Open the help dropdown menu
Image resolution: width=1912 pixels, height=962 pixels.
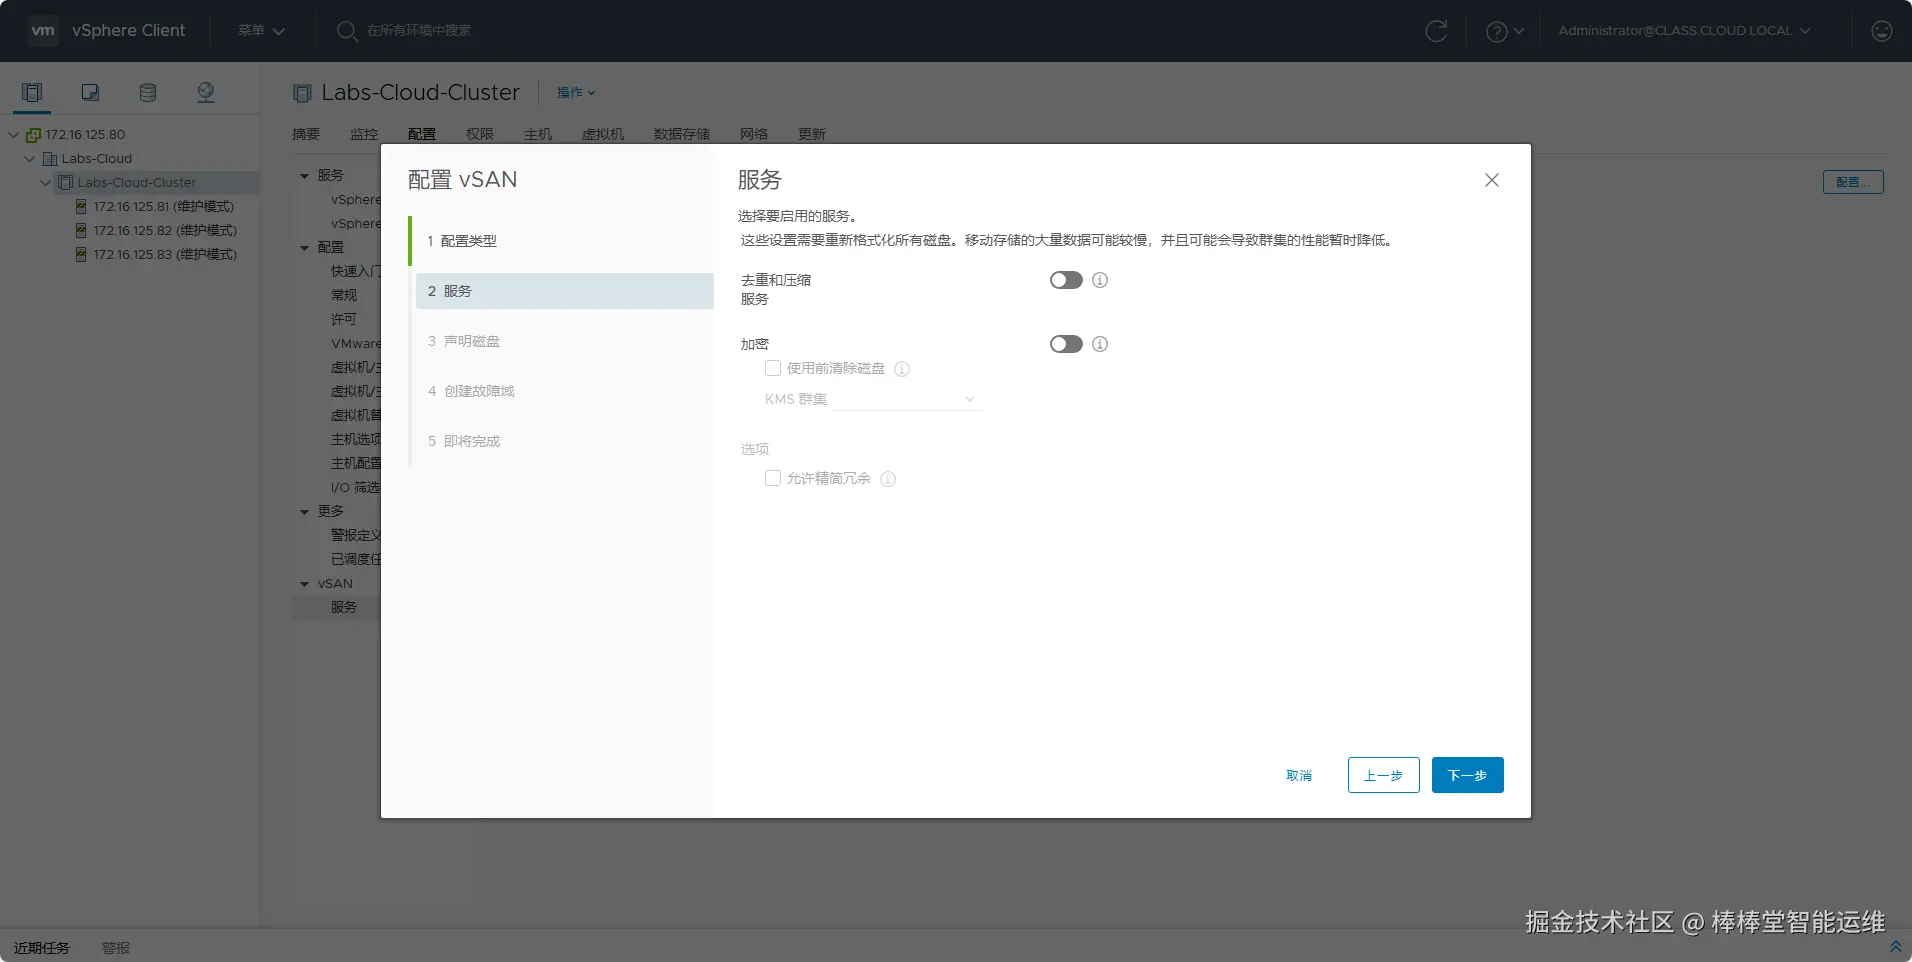pos(1505,31)
